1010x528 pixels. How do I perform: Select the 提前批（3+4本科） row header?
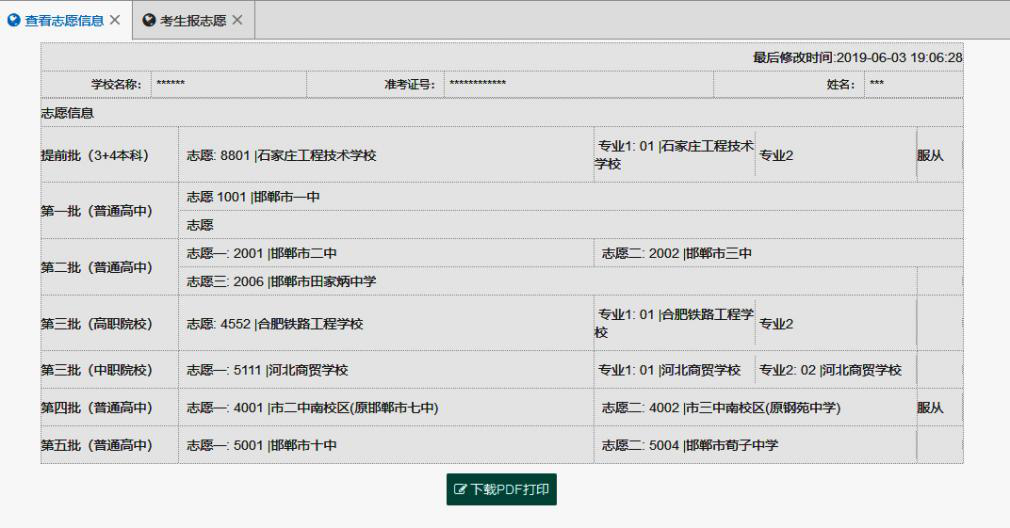(x=95, y=156)
